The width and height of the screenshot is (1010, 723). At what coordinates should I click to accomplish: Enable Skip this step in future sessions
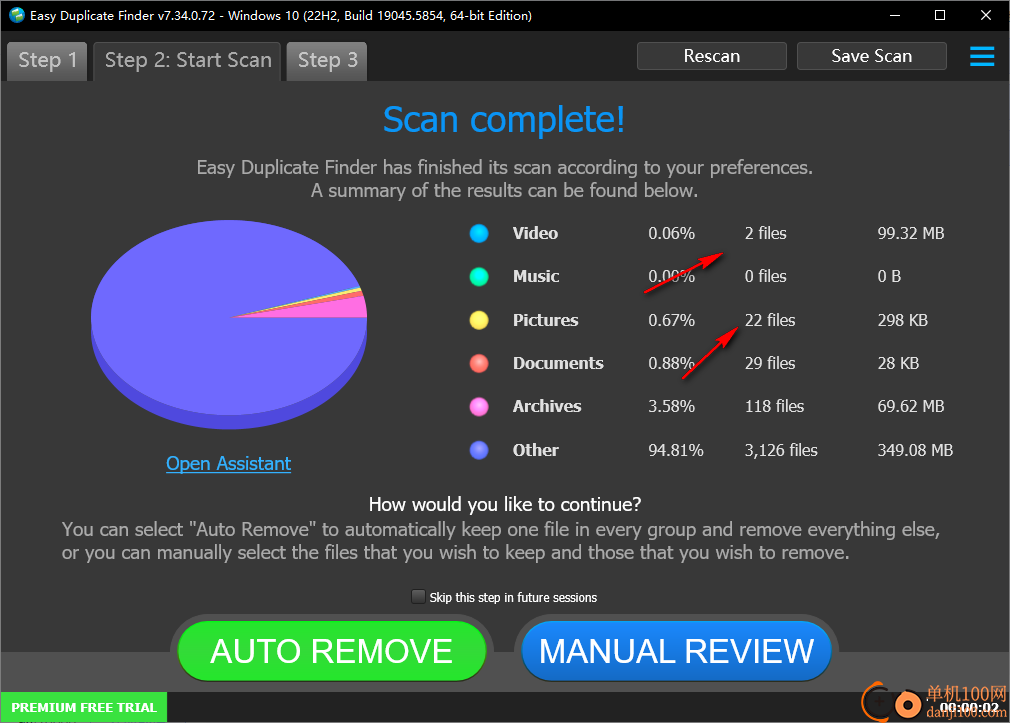[x=418, y=597]
